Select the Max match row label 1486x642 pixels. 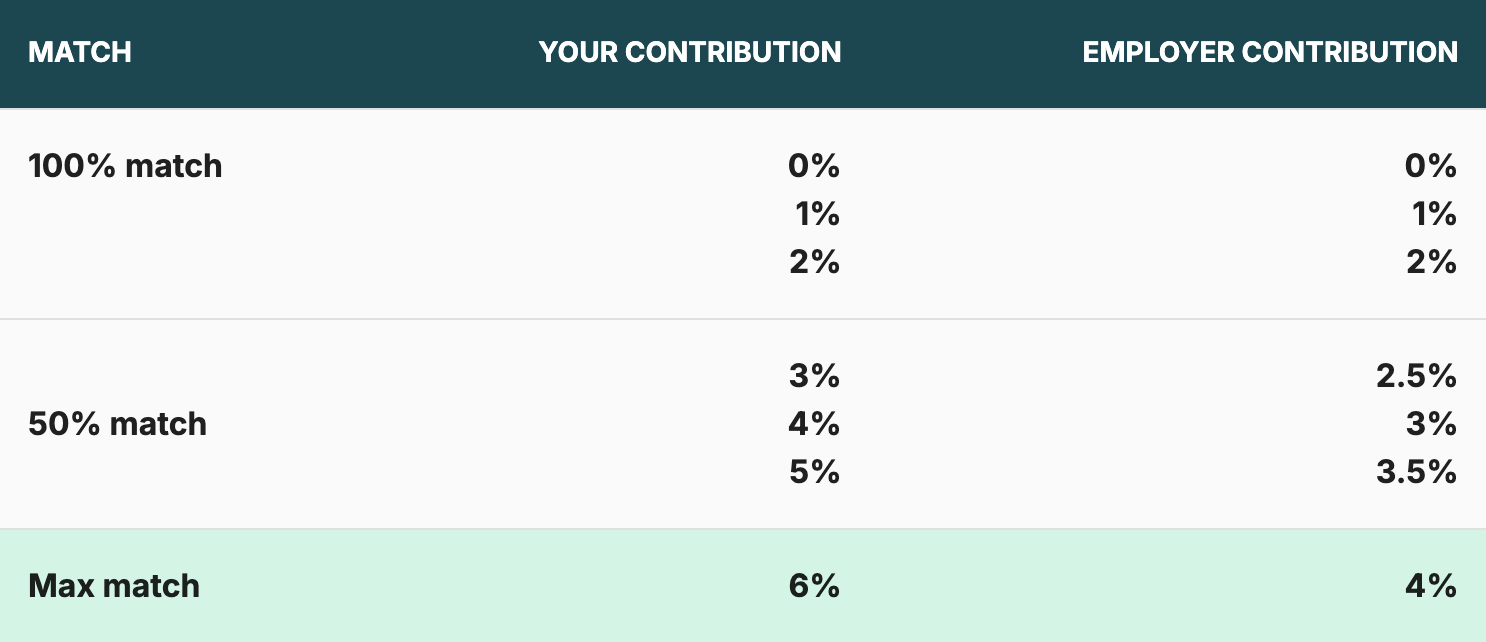click(x=114, y=586)
